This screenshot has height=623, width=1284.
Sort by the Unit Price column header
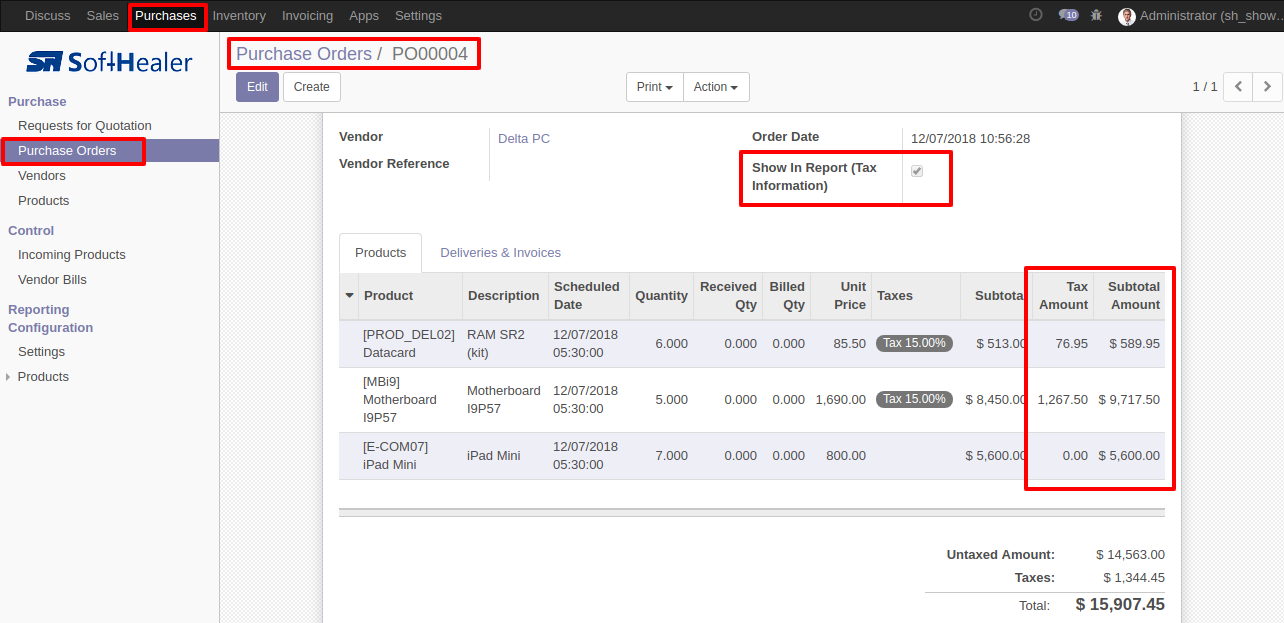tap(840, 296)
